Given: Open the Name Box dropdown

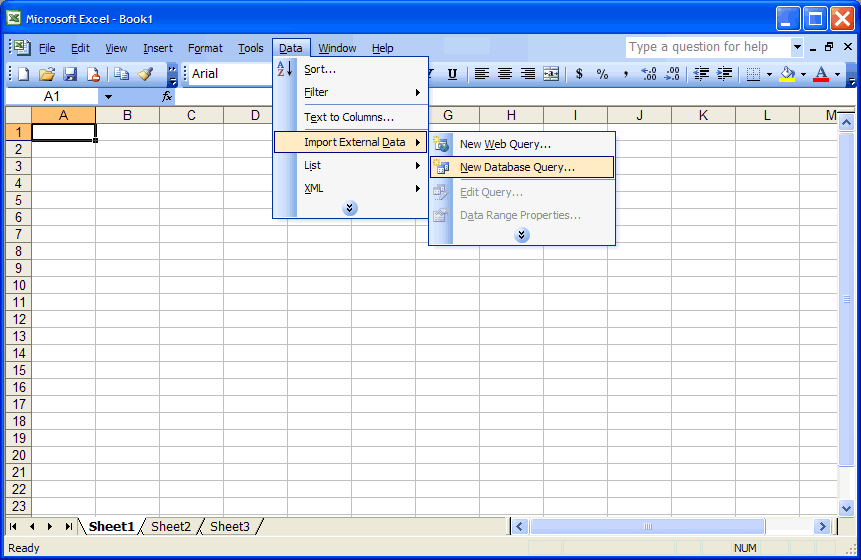Looking at the screenshot, I should (108, 97).
